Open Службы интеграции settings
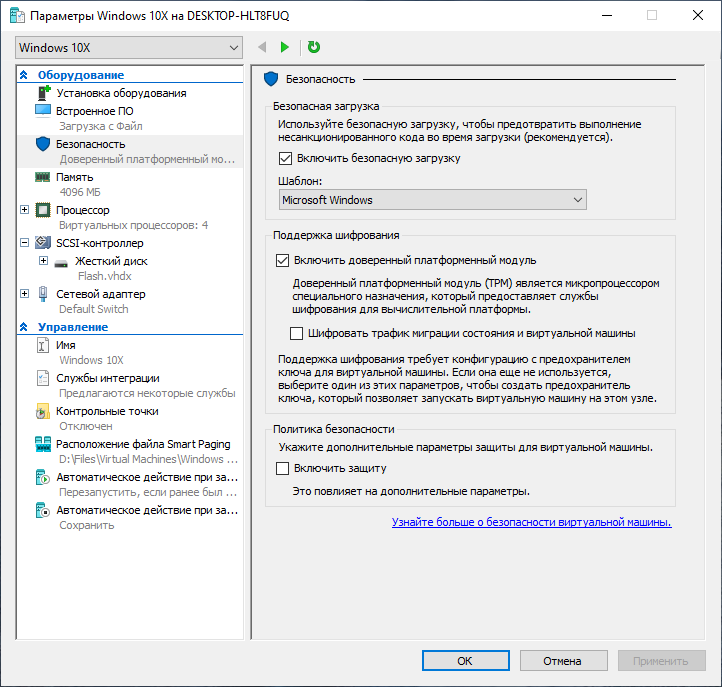Image resolution: width=722 pixels, height=687 pixels. click(x=108, y=378)
